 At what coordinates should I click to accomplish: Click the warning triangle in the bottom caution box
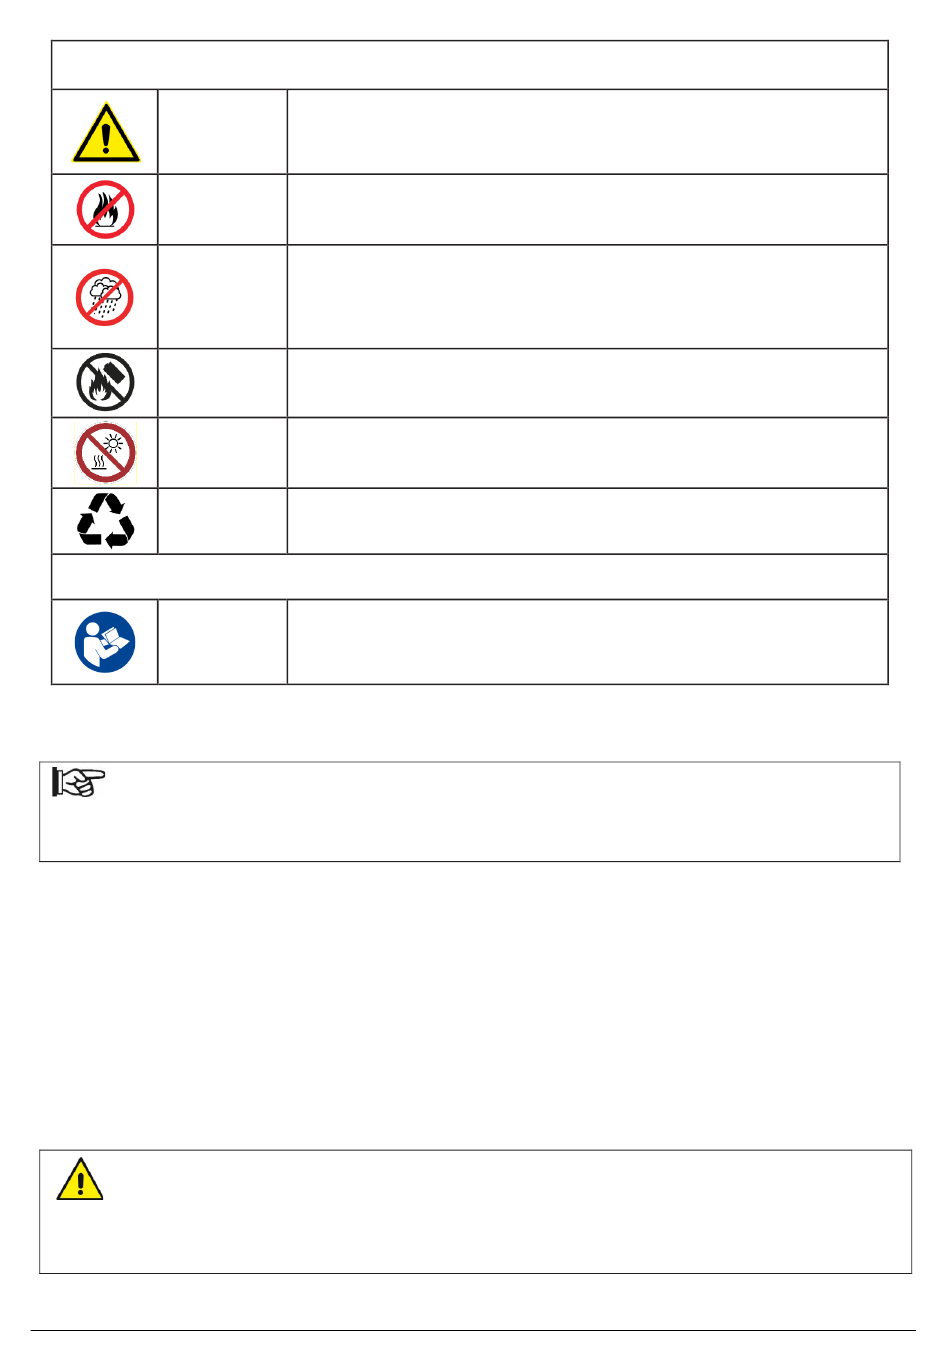tap(80, 1179)
